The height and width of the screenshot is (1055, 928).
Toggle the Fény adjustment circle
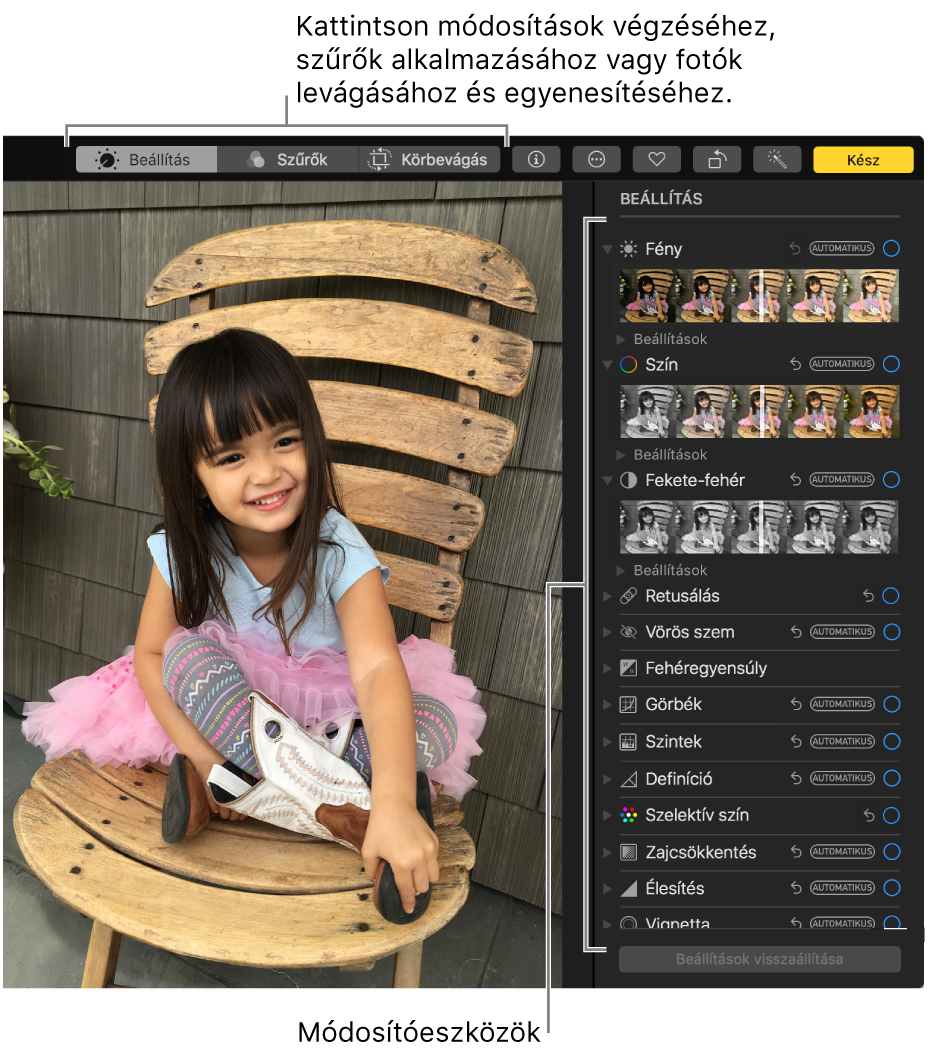[891, 248]
